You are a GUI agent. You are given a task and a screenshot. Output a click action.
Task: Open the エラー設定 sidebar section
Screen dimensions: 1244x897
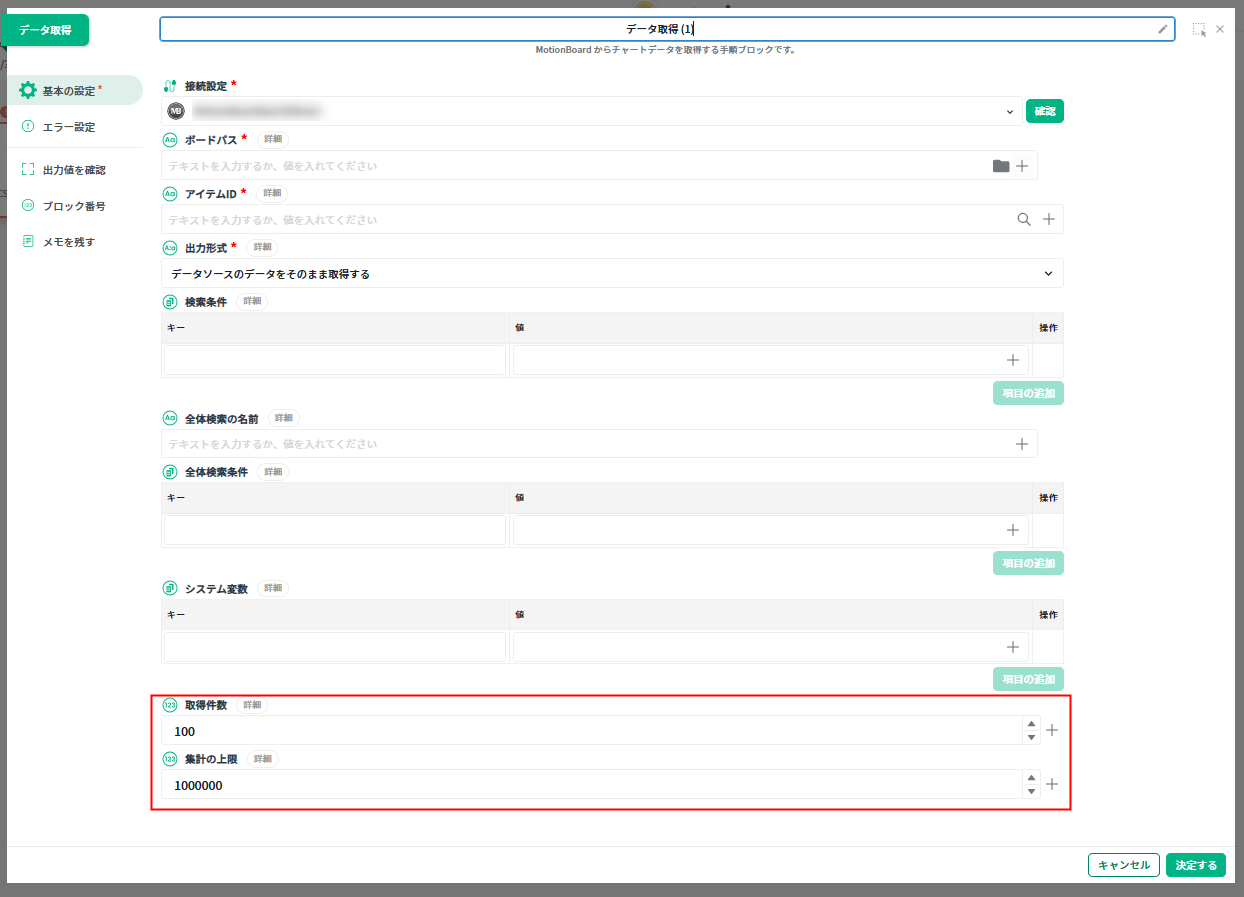69,127
